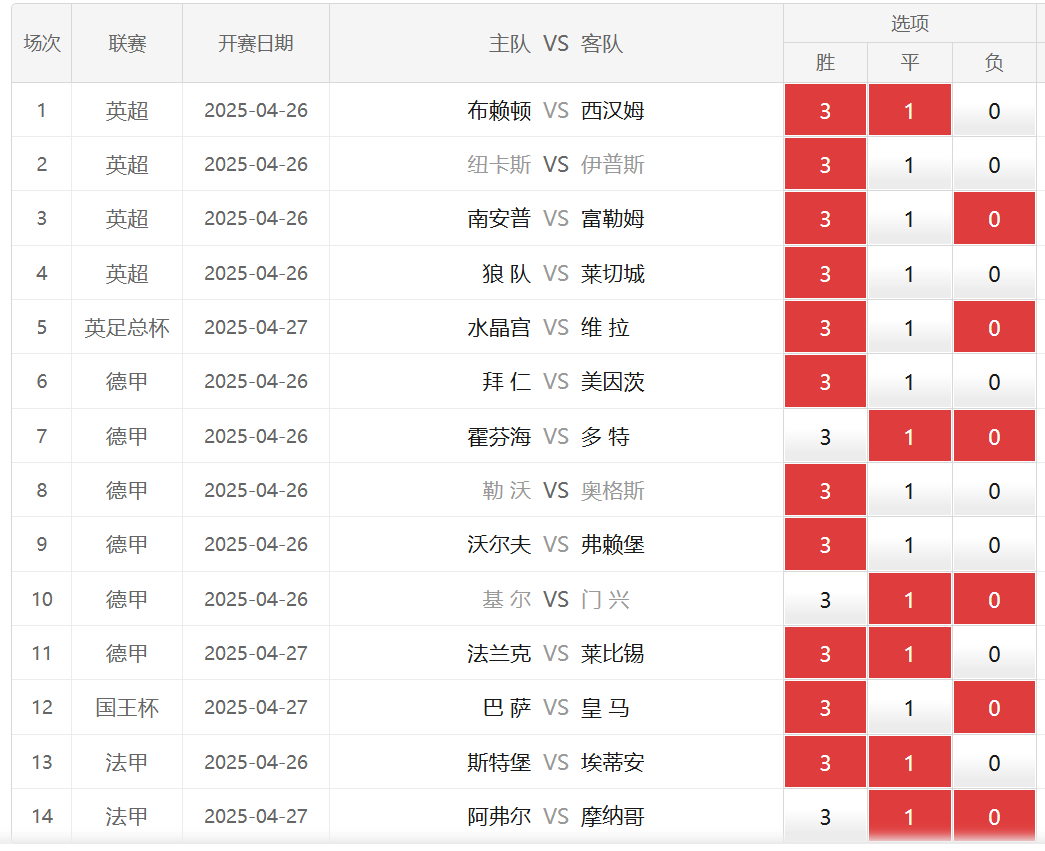Image resolution: width=1045 pixels, height=851 pixels.
Task: Toggle 胜 (3) for 斯特堡 VS 埃蒂安
Action: pos(825,762)
